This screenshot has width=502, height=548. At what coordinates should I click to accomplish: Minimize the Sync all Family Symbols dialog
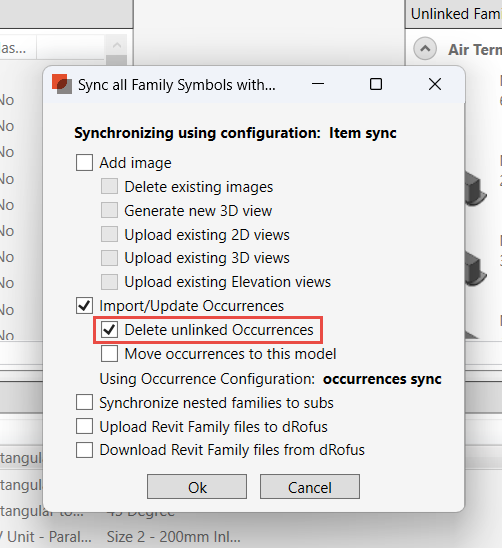318,84
